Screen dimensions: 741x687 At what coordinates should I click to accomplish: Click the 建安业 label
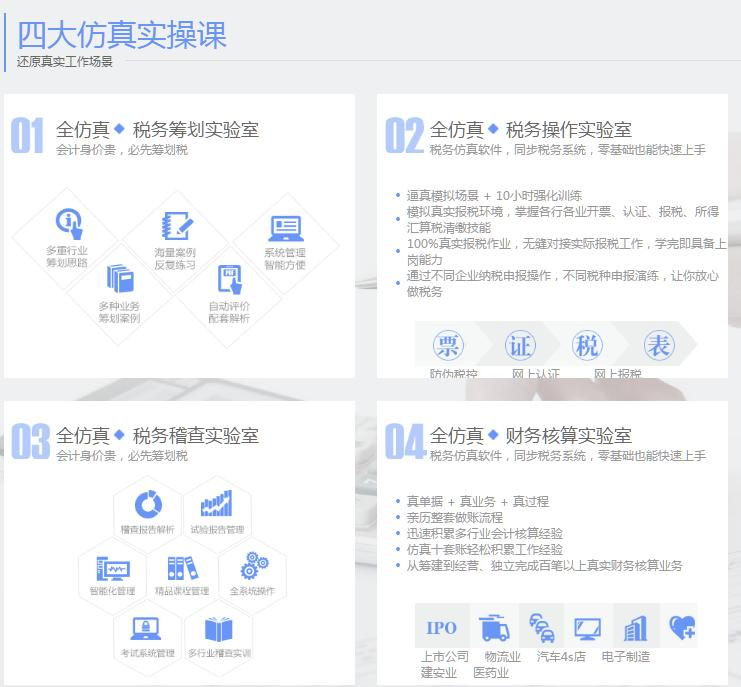point(439,672)
